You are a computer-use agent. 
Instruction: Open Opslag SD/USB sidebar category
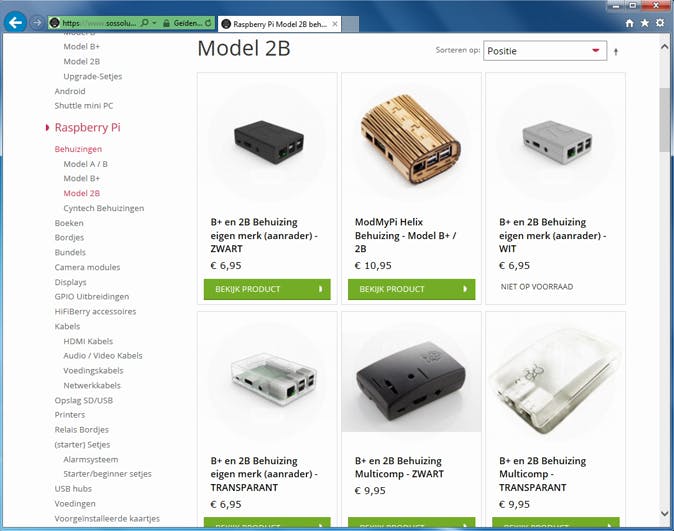click(83, 400)
